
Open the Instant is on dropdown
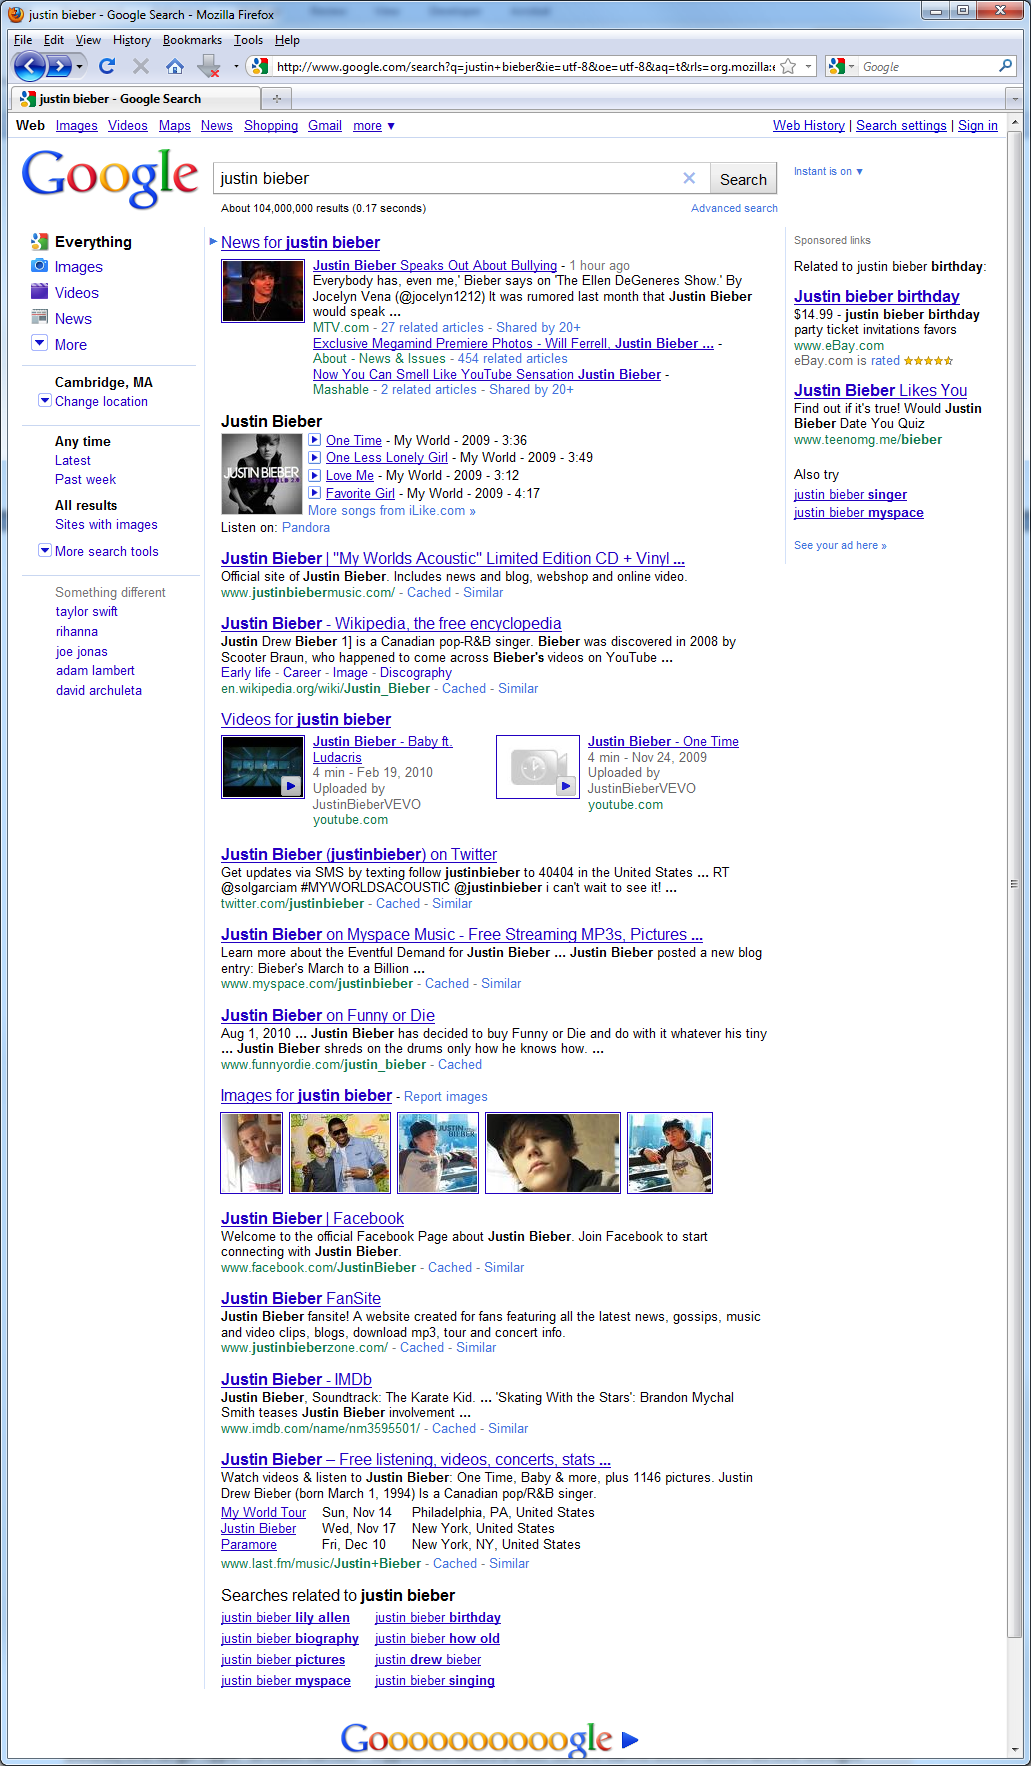point(828,171)
